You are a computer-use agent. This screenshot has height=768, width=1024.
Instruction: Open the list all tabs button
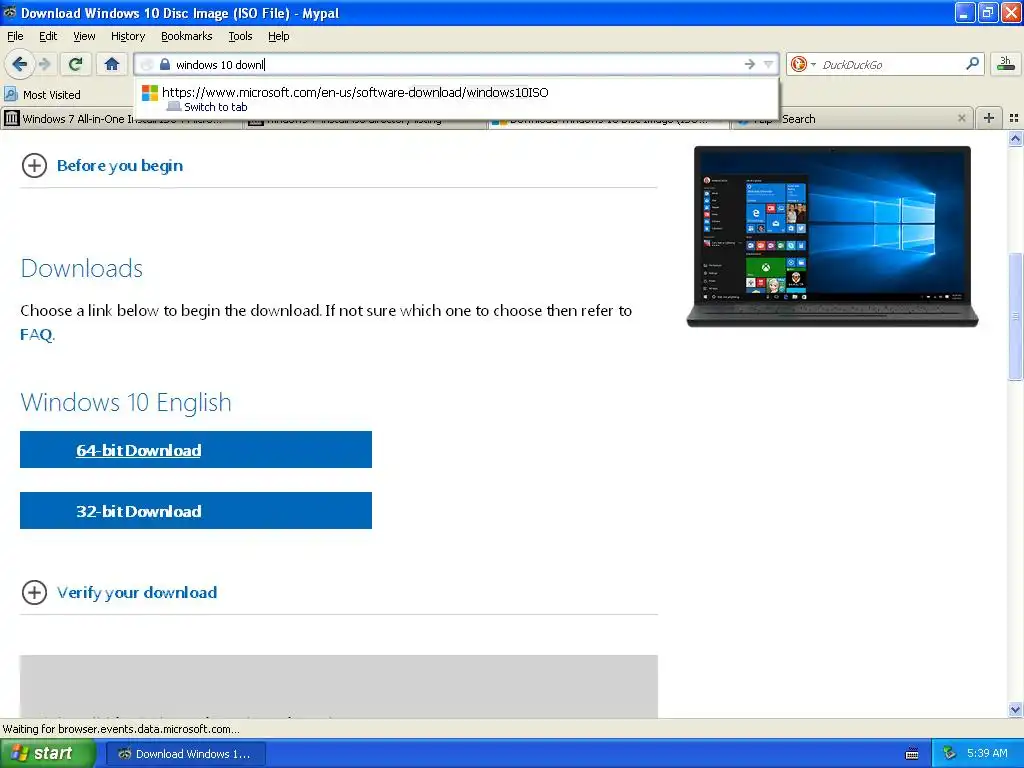click(1014, 118)
